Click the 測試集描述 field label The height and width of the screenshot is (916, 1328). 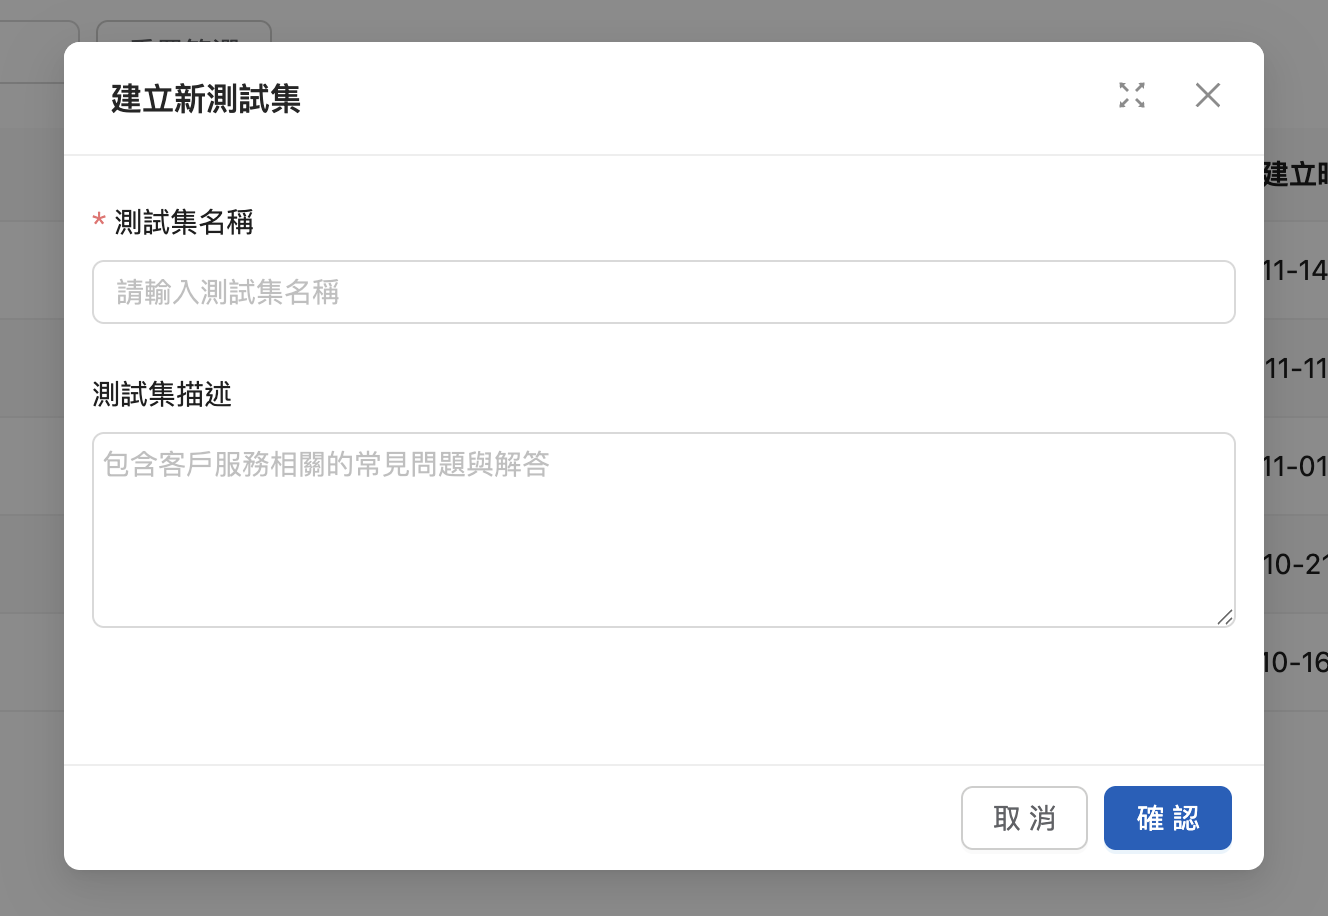(162, 395)
